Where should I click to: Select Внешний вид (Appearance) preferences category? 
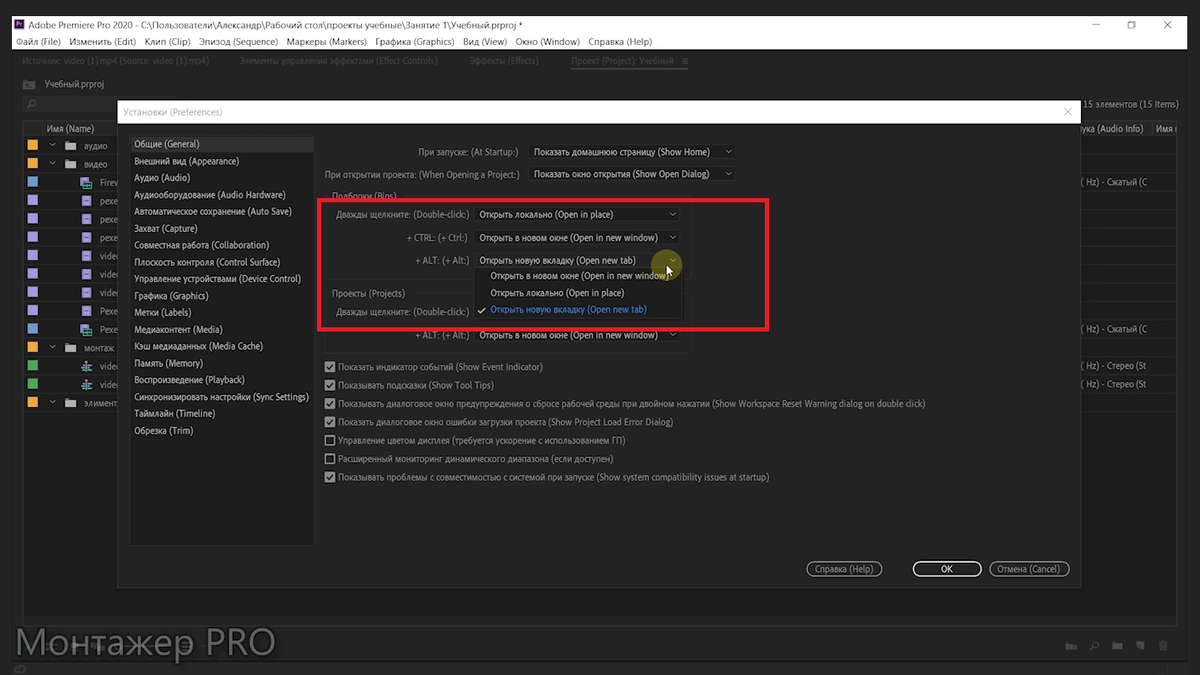click(x=187, y=161)
